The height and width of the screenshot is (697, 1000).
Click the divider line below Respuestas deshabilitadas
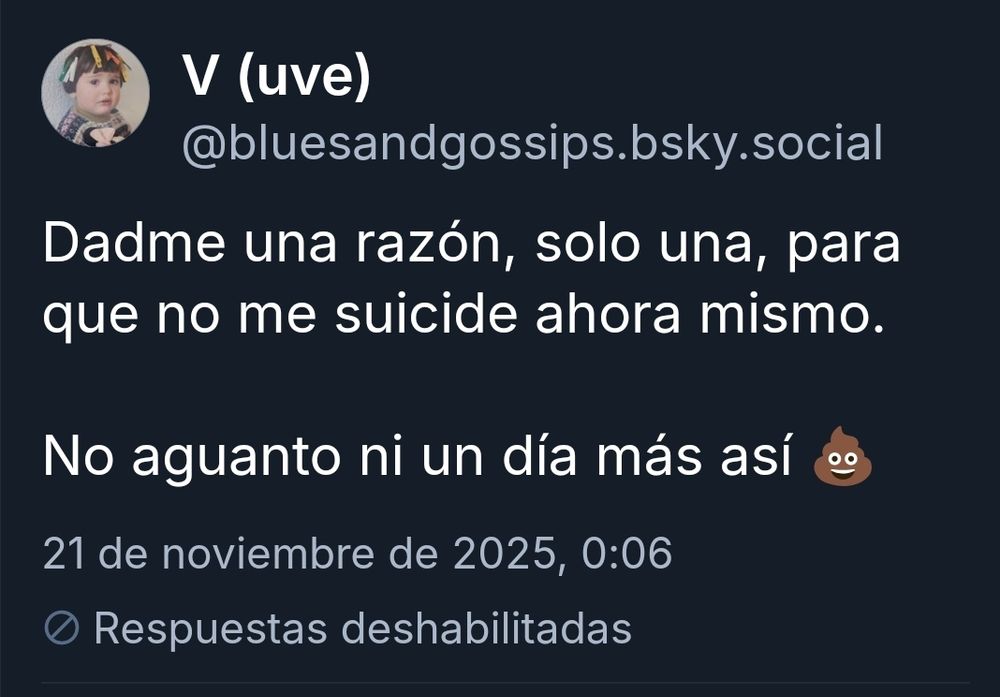(506, 683)
